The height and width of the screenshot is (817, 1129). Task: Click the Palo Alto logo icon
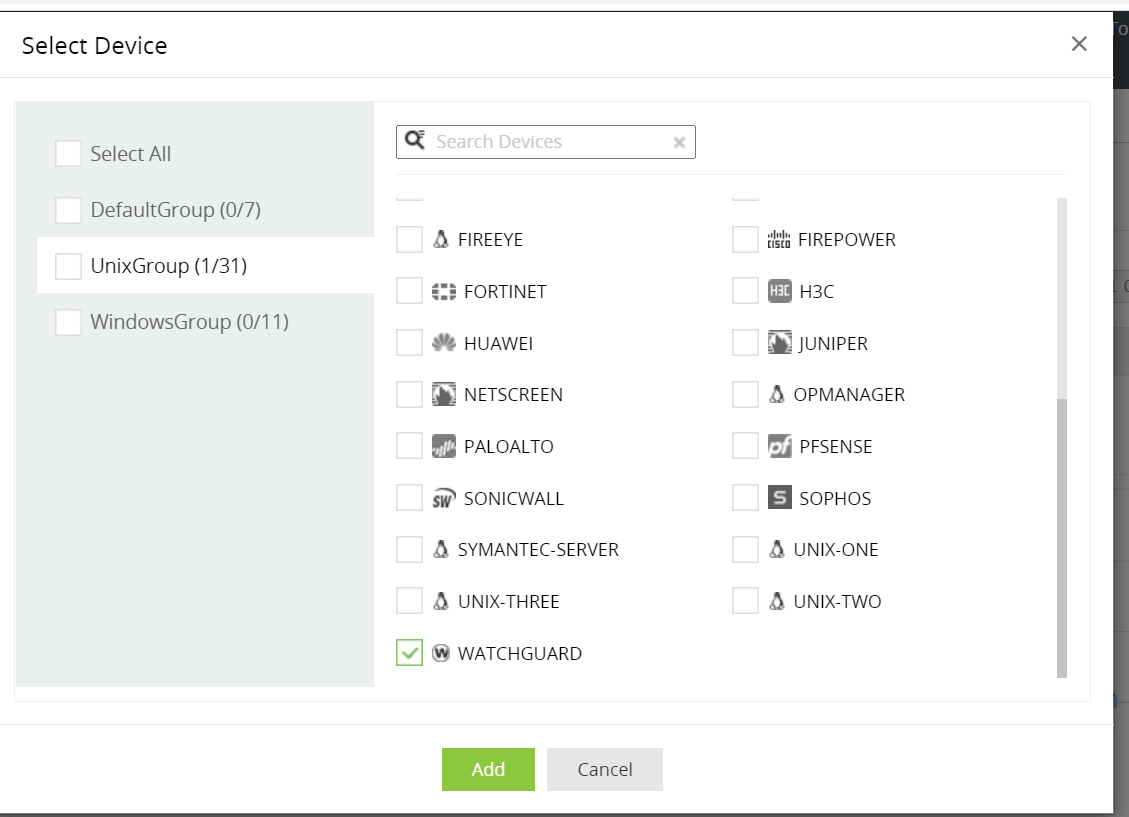tap(444, 447)
